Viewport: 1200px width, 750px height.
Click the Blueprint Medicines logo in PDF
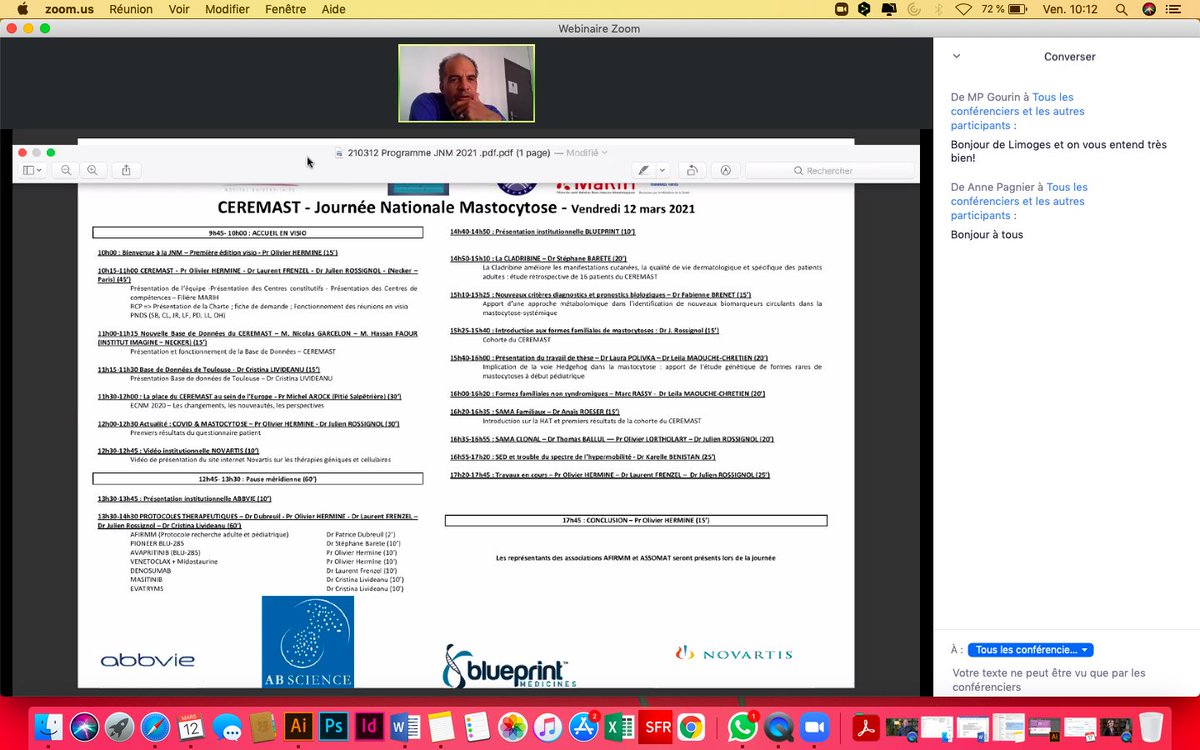(509, 666)
